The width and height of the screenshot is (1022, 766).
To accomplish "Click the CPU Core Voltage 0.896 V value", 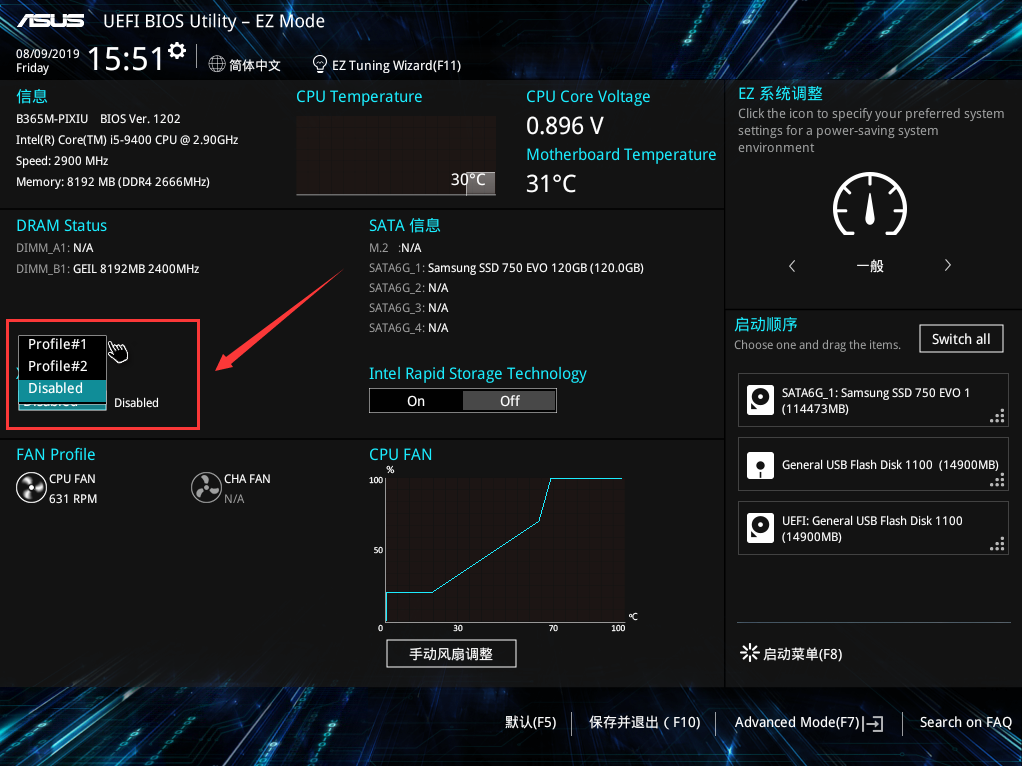I will (x=564, y=126).
